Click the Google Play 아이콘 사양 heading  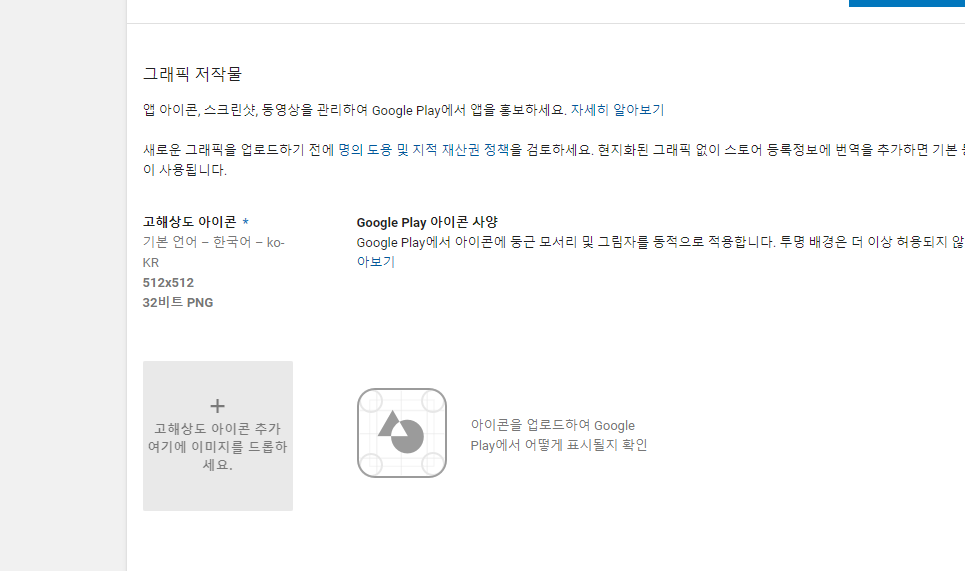tap(427, 222)
